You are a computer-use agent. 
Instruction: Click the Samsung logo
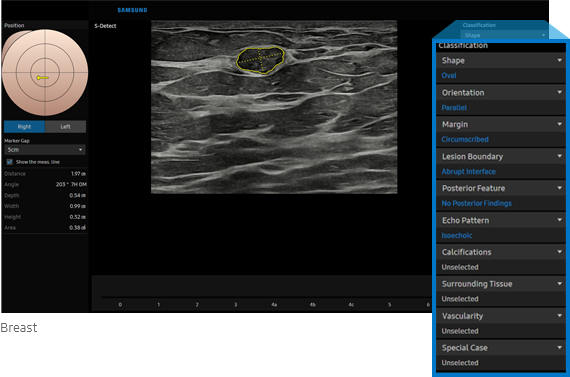click(x=132, y=10)
